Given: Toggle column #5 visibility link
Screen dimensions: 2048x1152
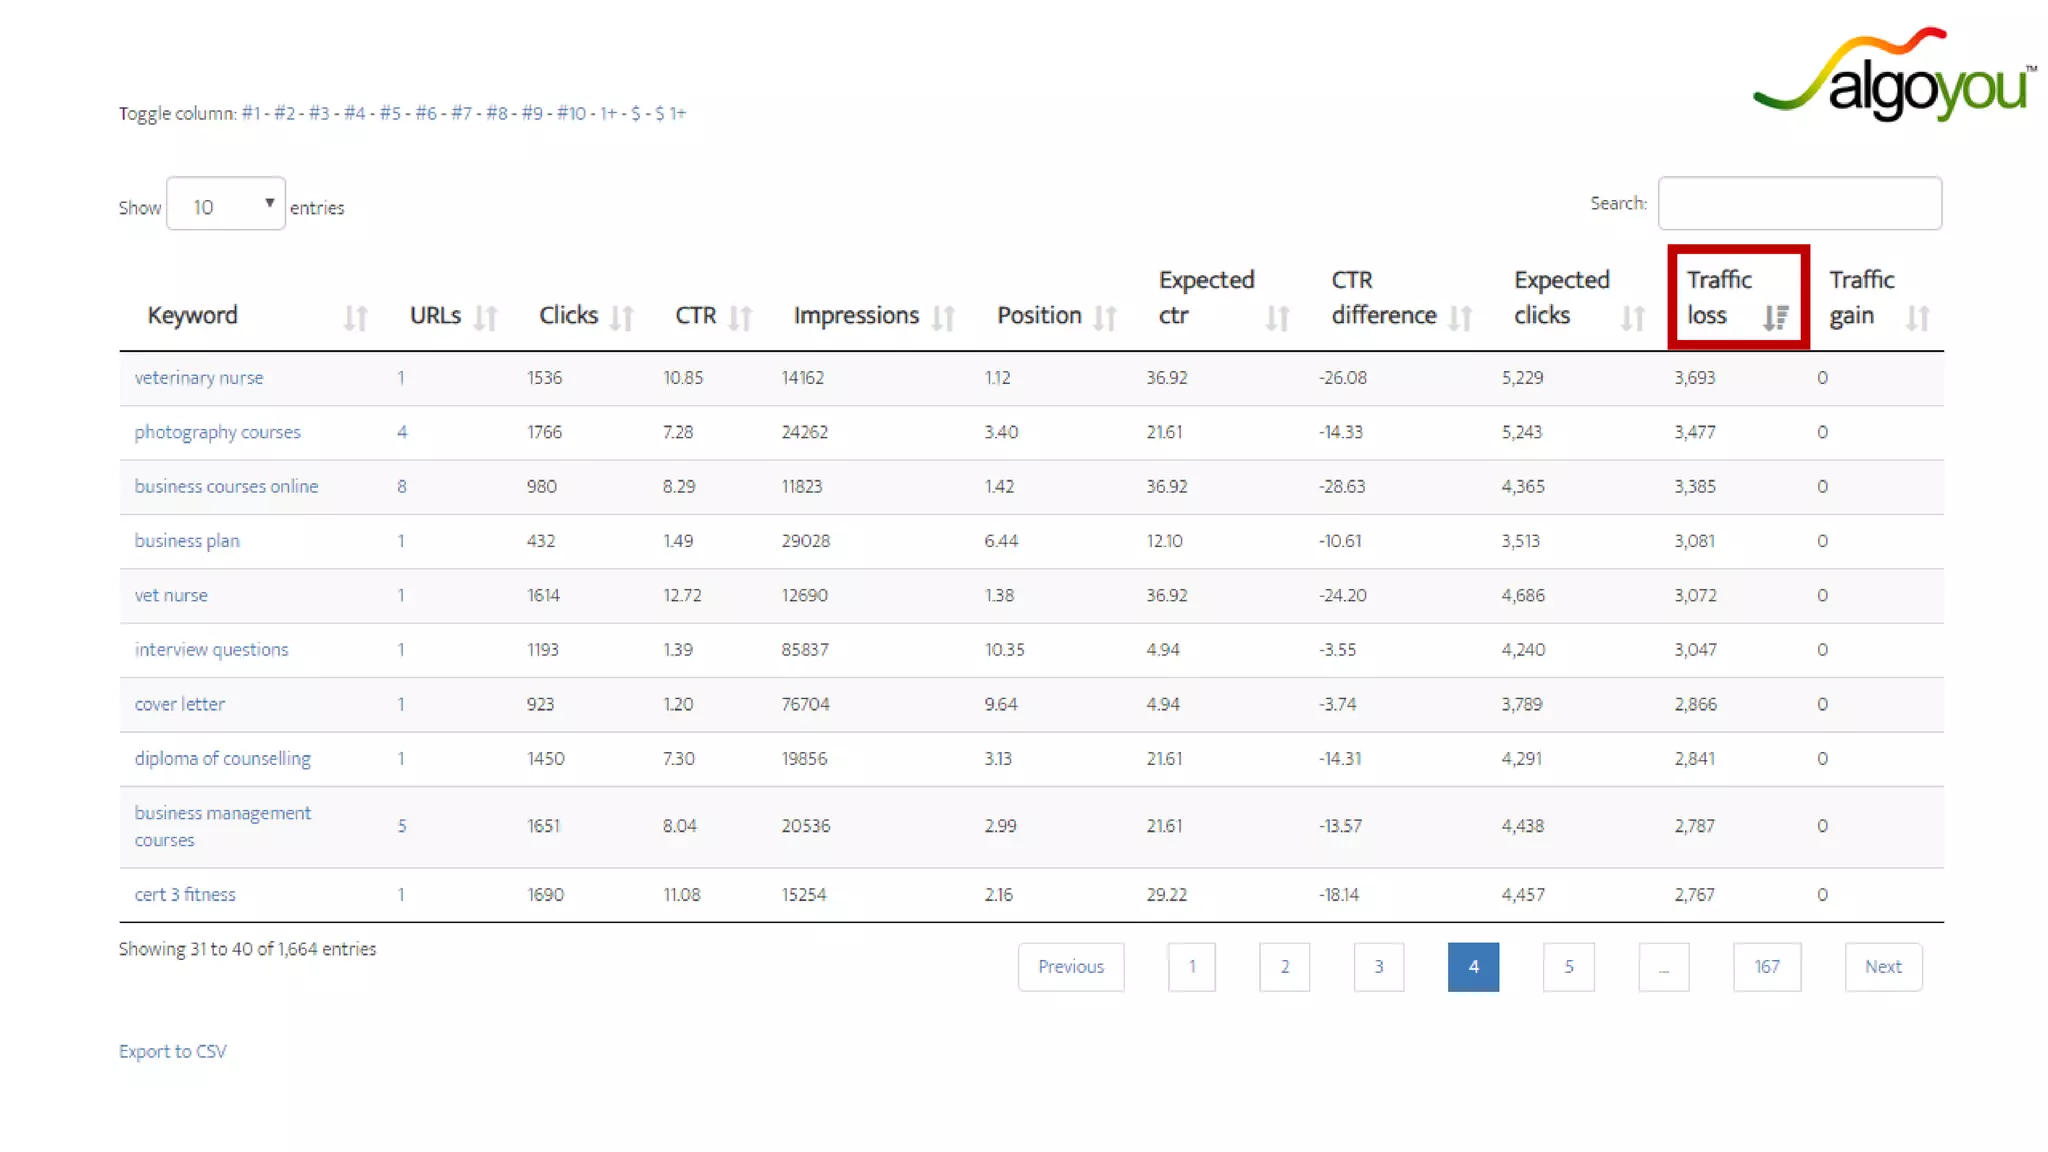Looking at the screenshot, I should (390, 113).
